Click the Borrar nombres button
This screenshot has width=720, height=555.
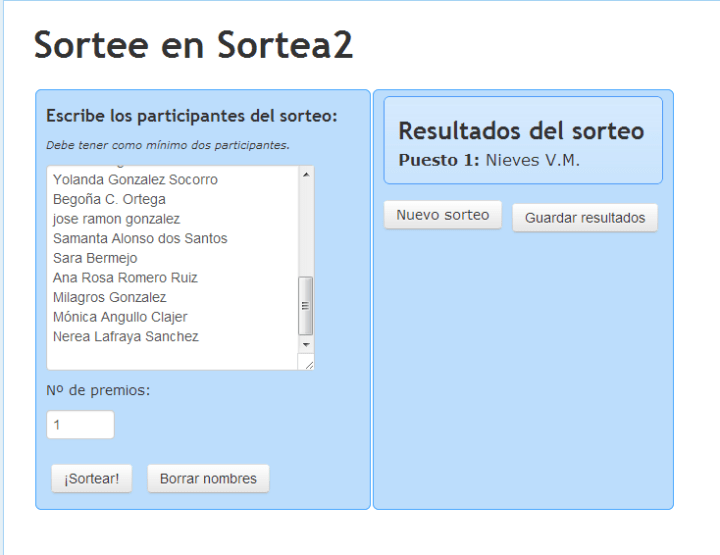[x=208, y=478]
